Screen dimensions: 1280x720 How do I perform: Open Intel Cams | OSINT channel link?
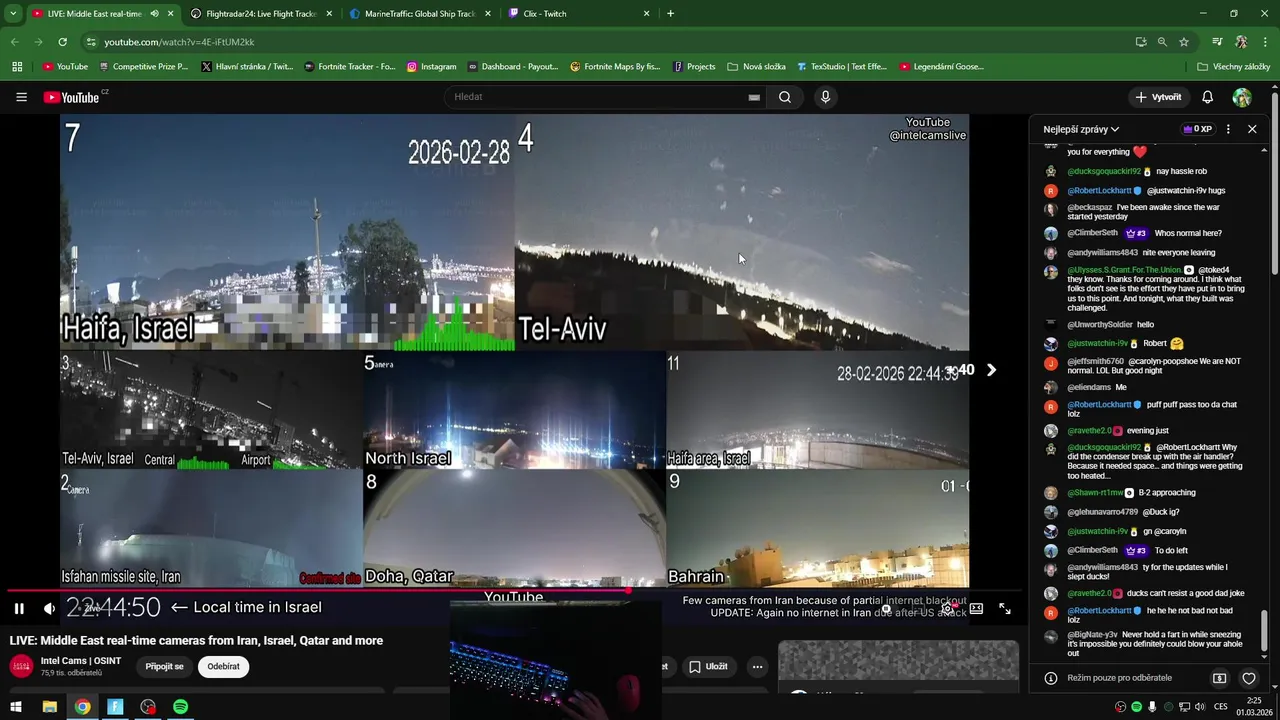tap(81, 661)
